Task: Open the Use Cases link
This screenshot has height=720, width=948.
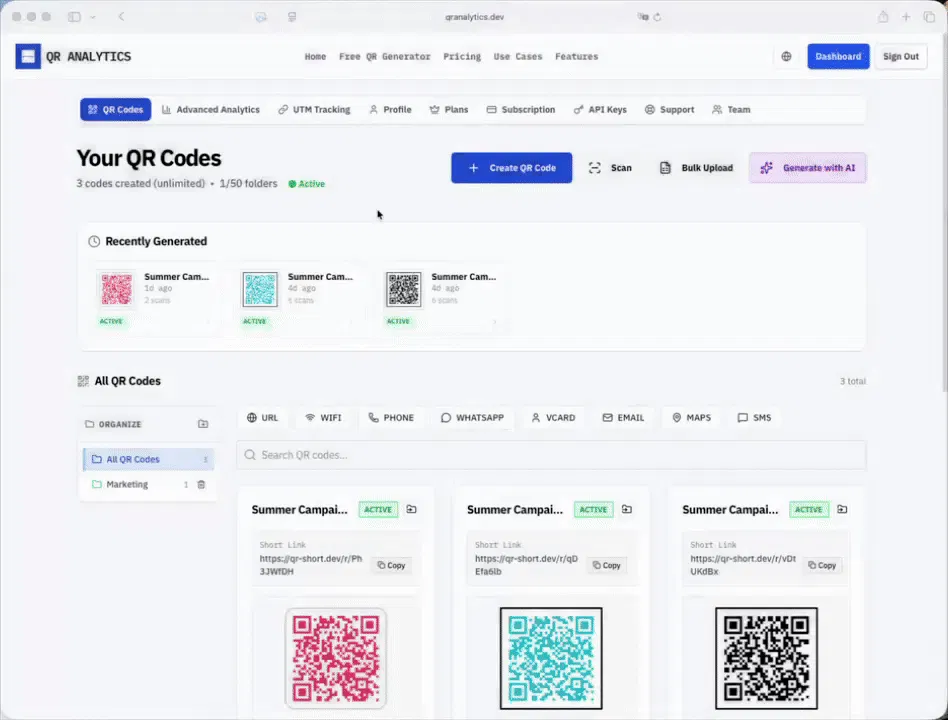Action: coord(518,56)
